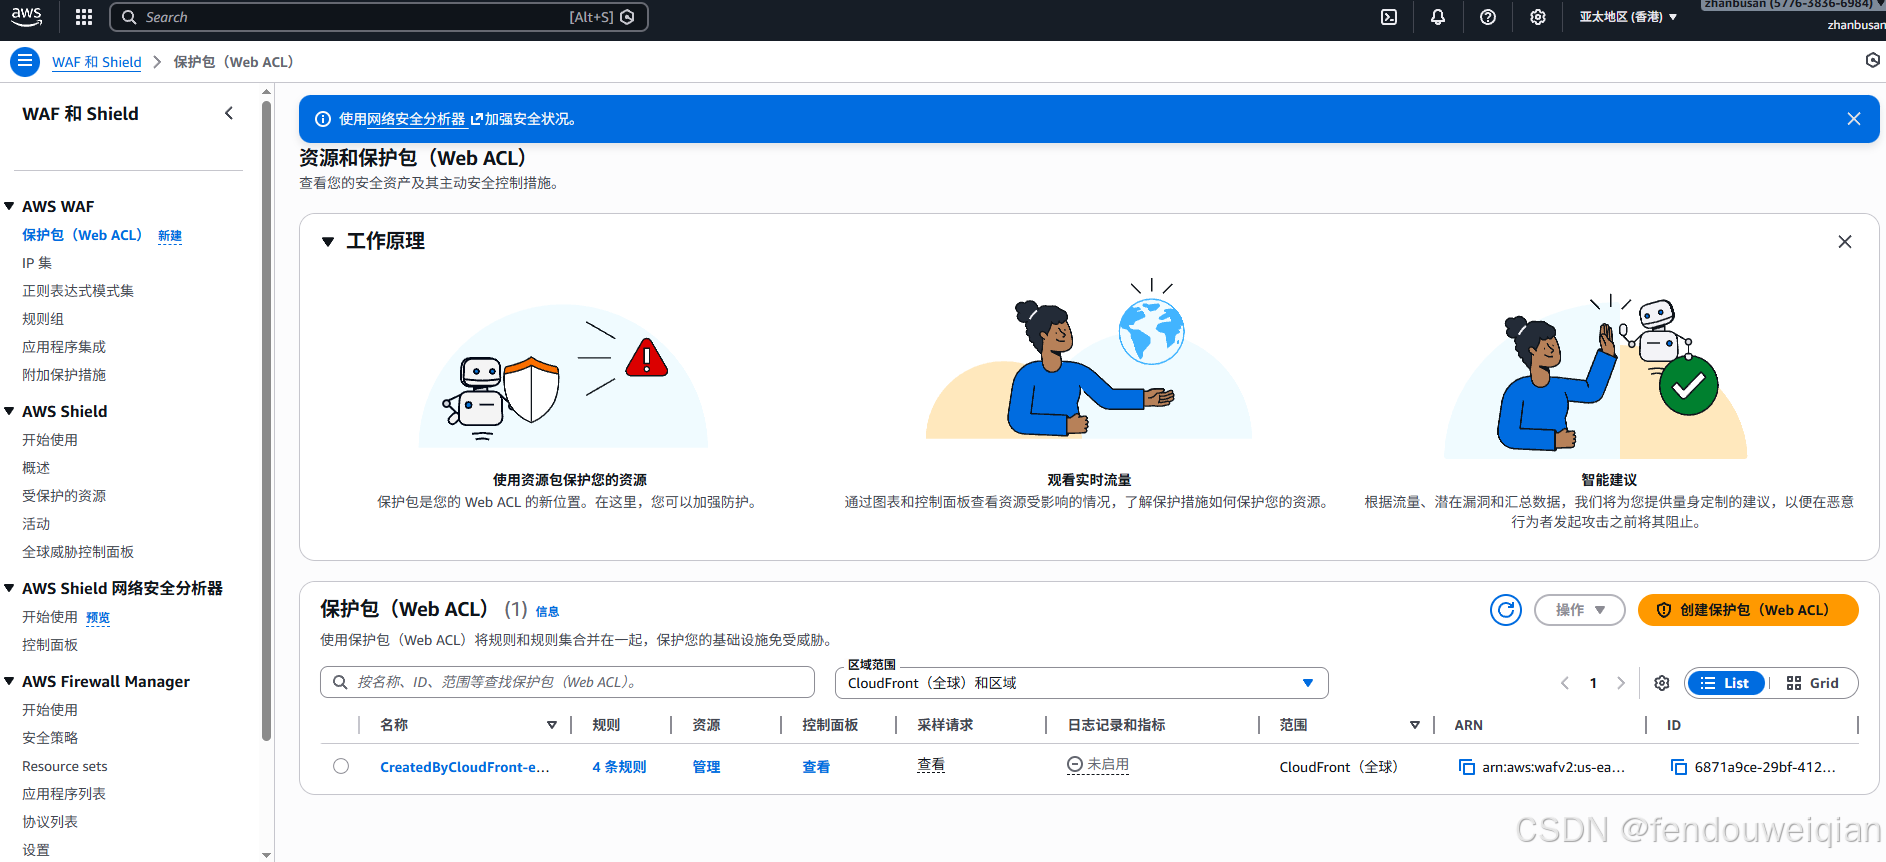The width and height of the screenshot is (1886, 862).
Task: Click the sidebar vertical scrollbar
Action: click(x=266, y=420)
